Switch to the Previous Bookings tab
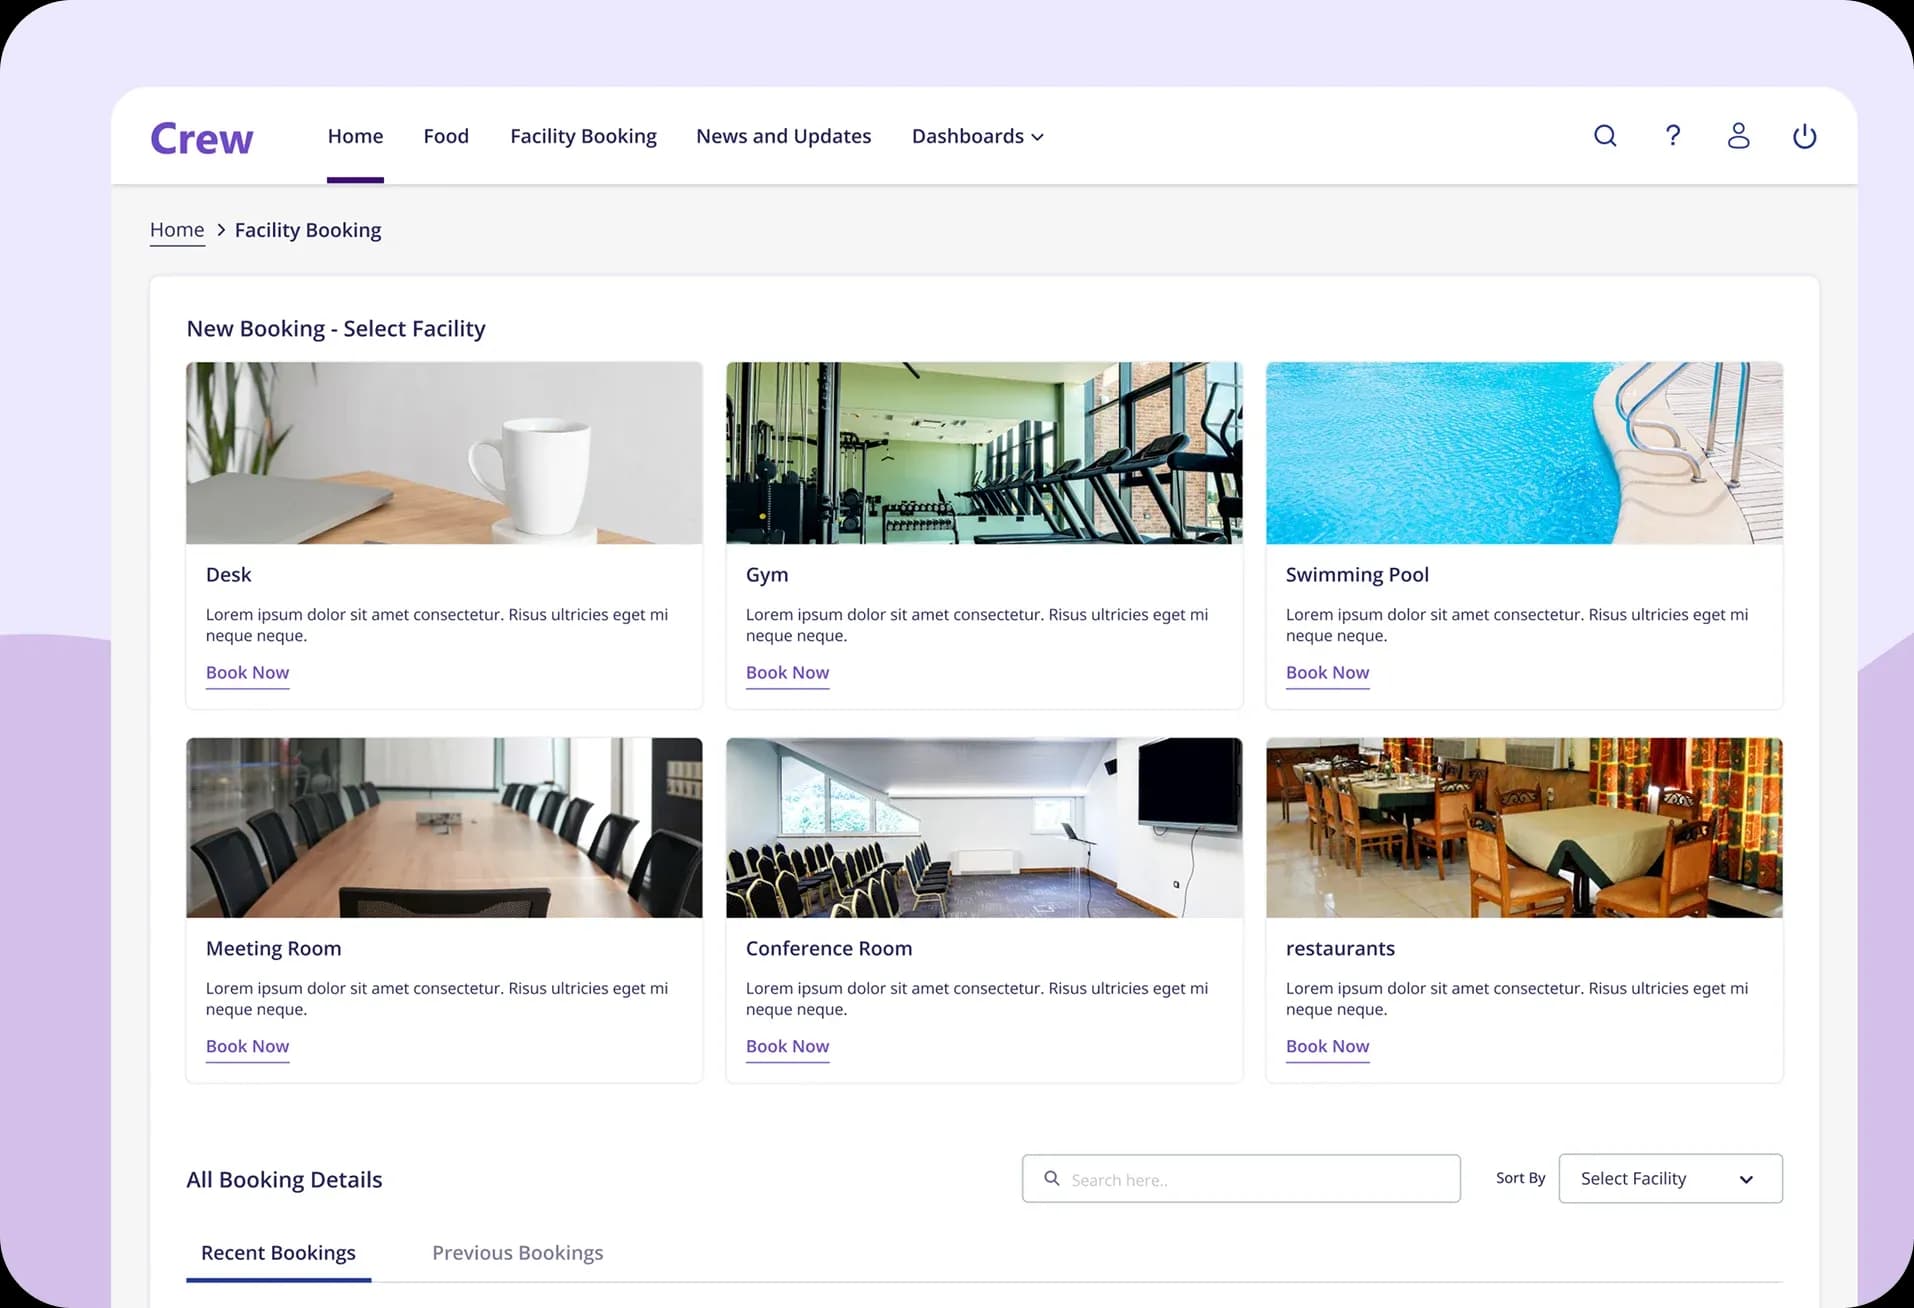 [517, 1253]
